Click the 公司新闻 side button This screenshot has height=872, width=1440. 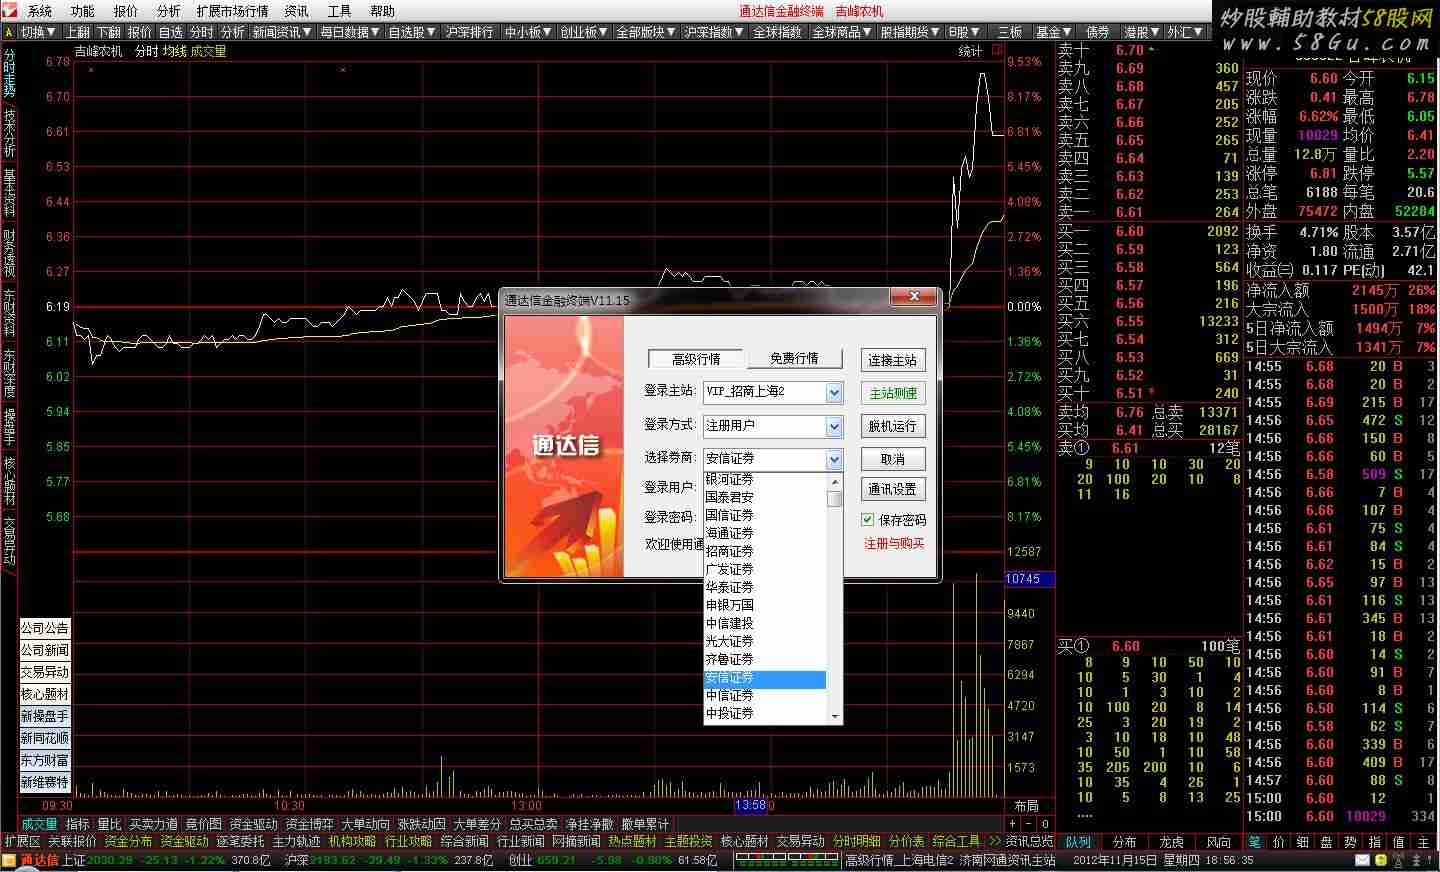(x=45, y=650)
